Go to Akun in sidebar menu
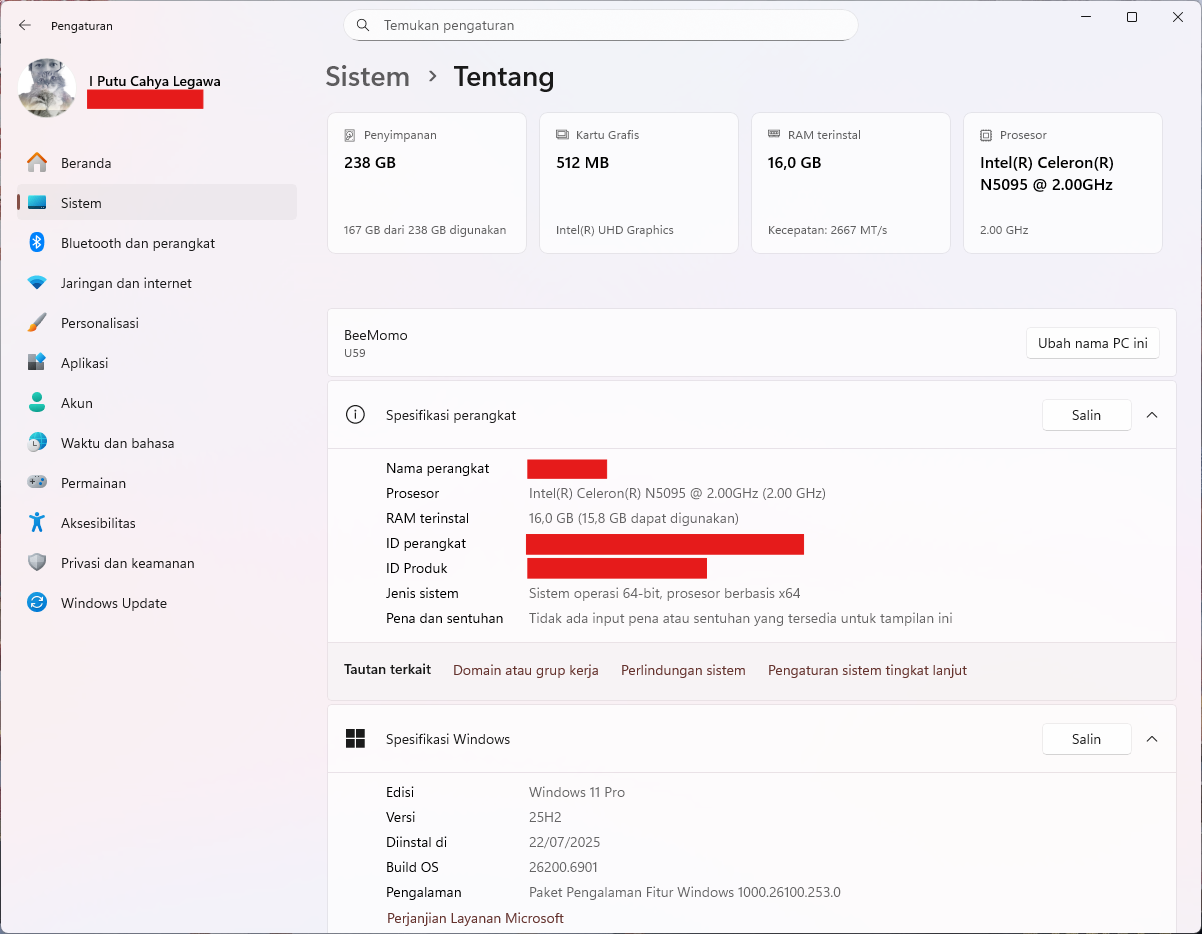The image size is (1202, 934). point(77,403)
